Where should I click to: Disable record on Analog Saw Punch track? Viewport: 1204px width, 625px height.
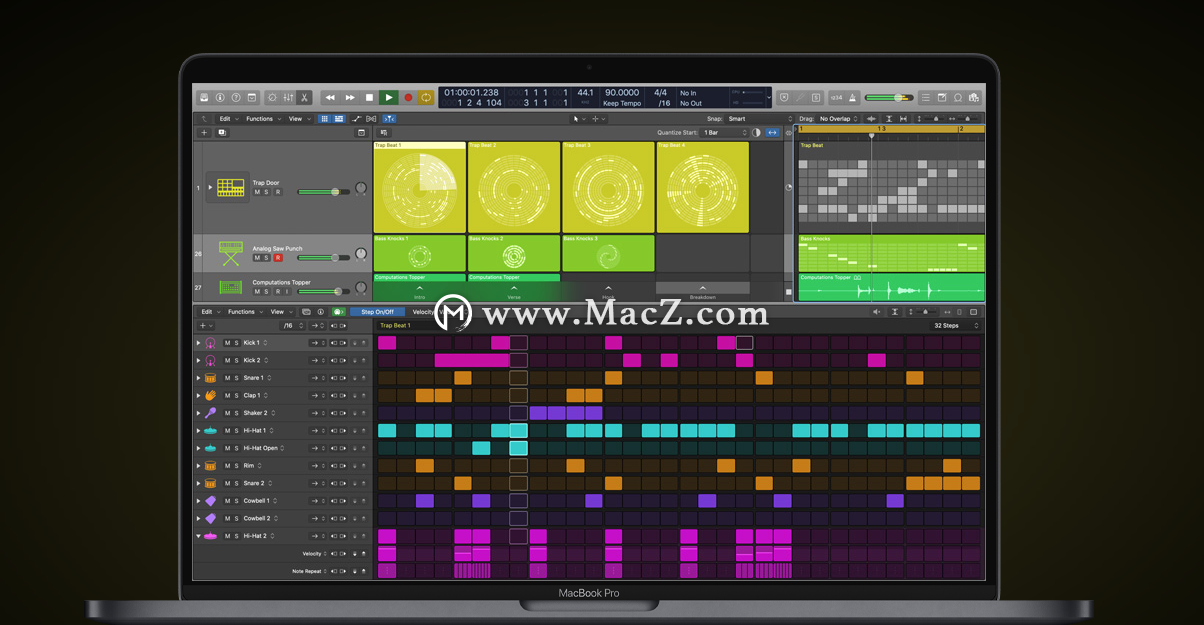tap(277, 257)
